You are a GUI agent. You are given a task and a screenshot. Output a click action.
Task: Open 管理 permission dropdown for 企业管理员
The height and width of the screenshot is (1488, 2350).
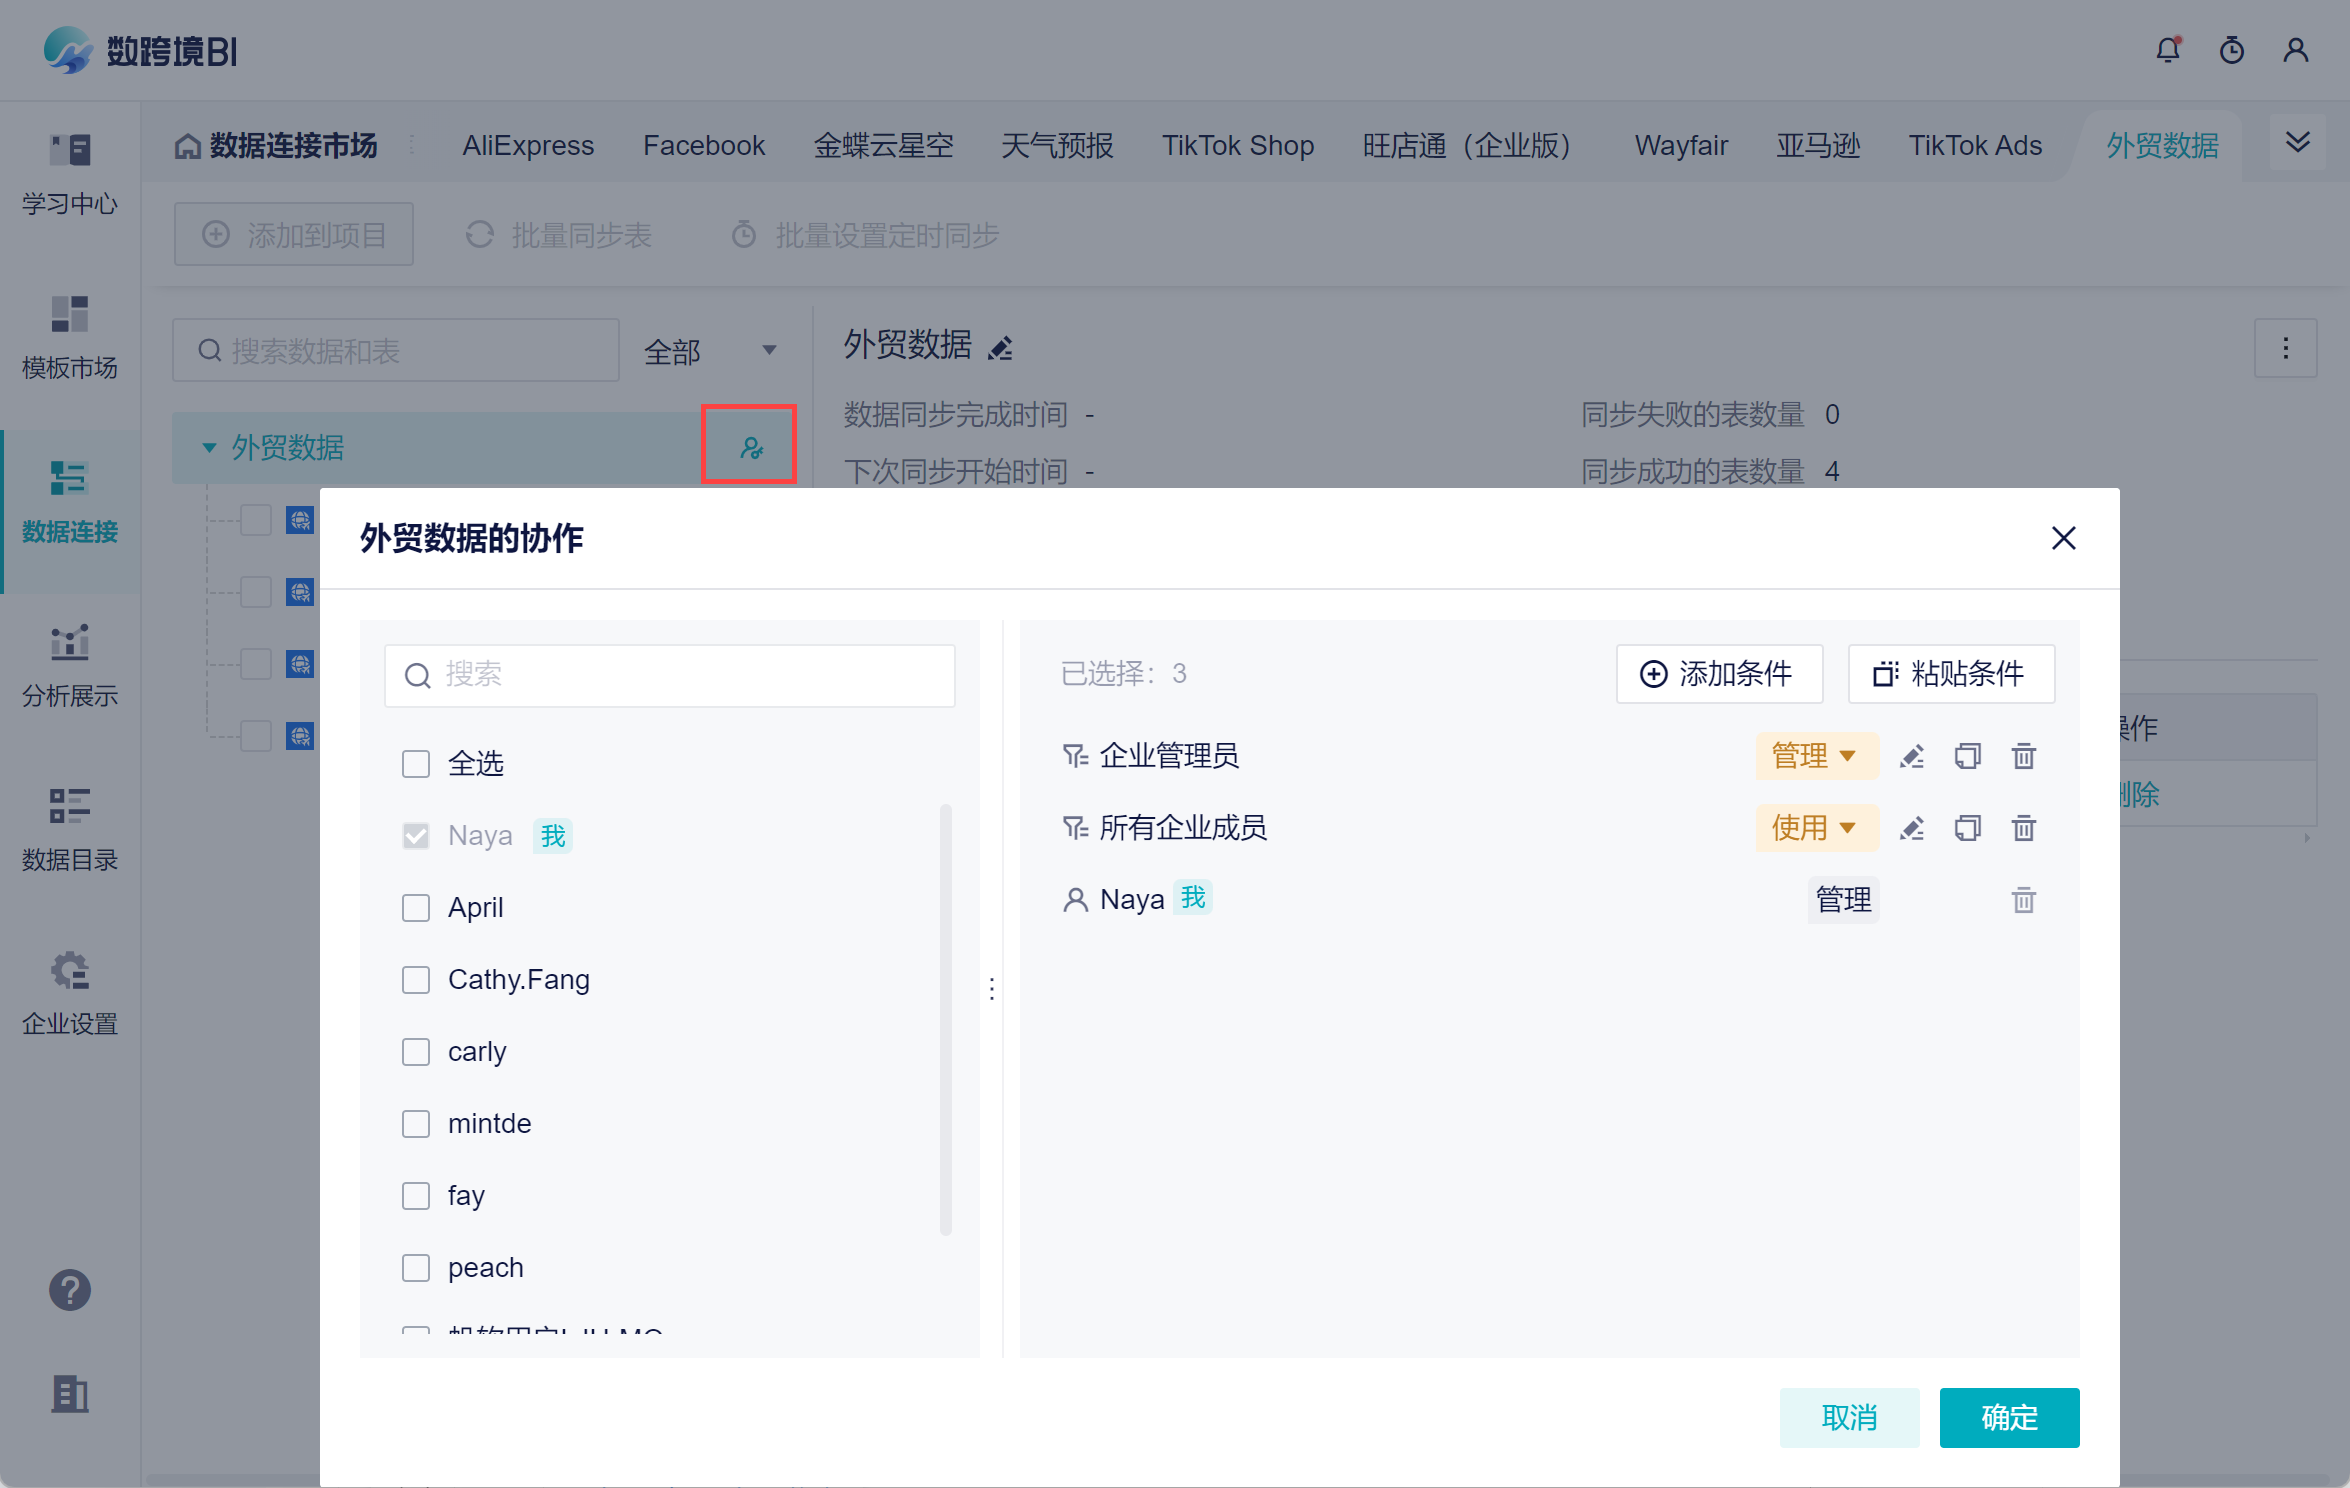pyautogui.click(x=1815, y=756)
